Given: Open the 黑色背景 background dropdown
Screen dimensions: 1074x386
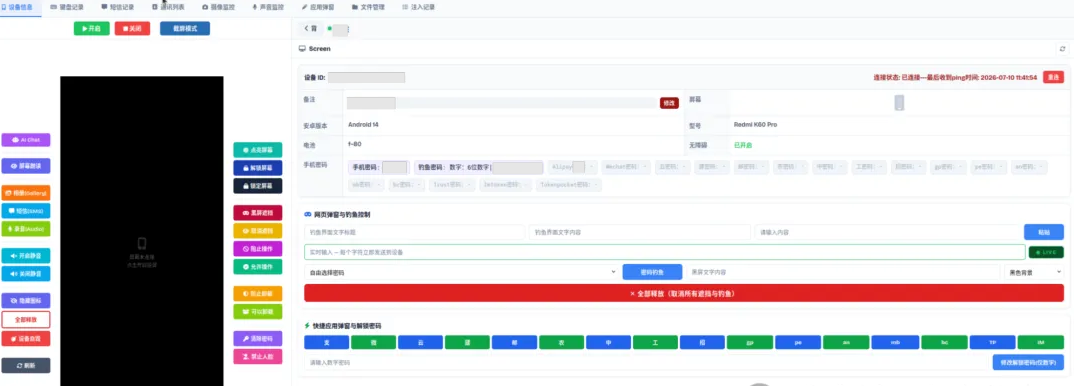Looking at the screenshot, I should (x=1034, y=272).
